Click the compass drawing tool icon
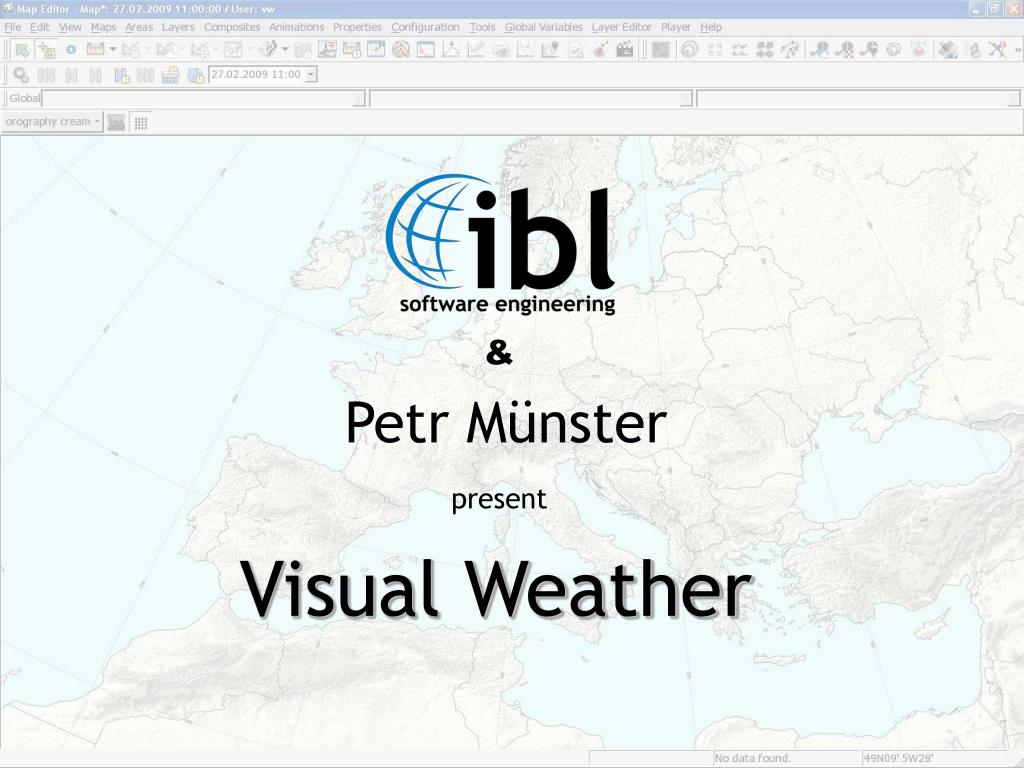1024x768 pixels. coord(268,49)
